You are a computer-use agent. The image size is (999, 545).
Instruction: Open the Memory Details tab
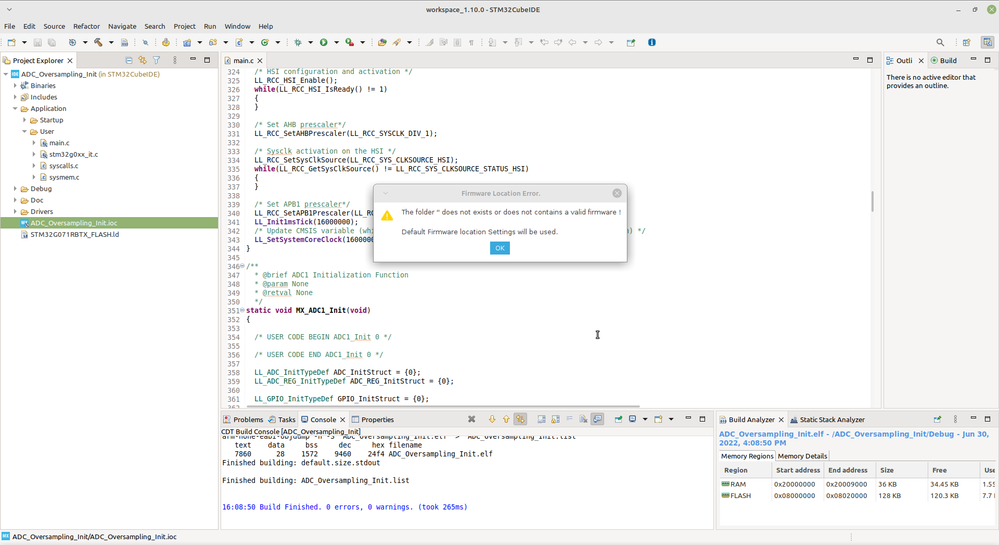tap(802, 456)
